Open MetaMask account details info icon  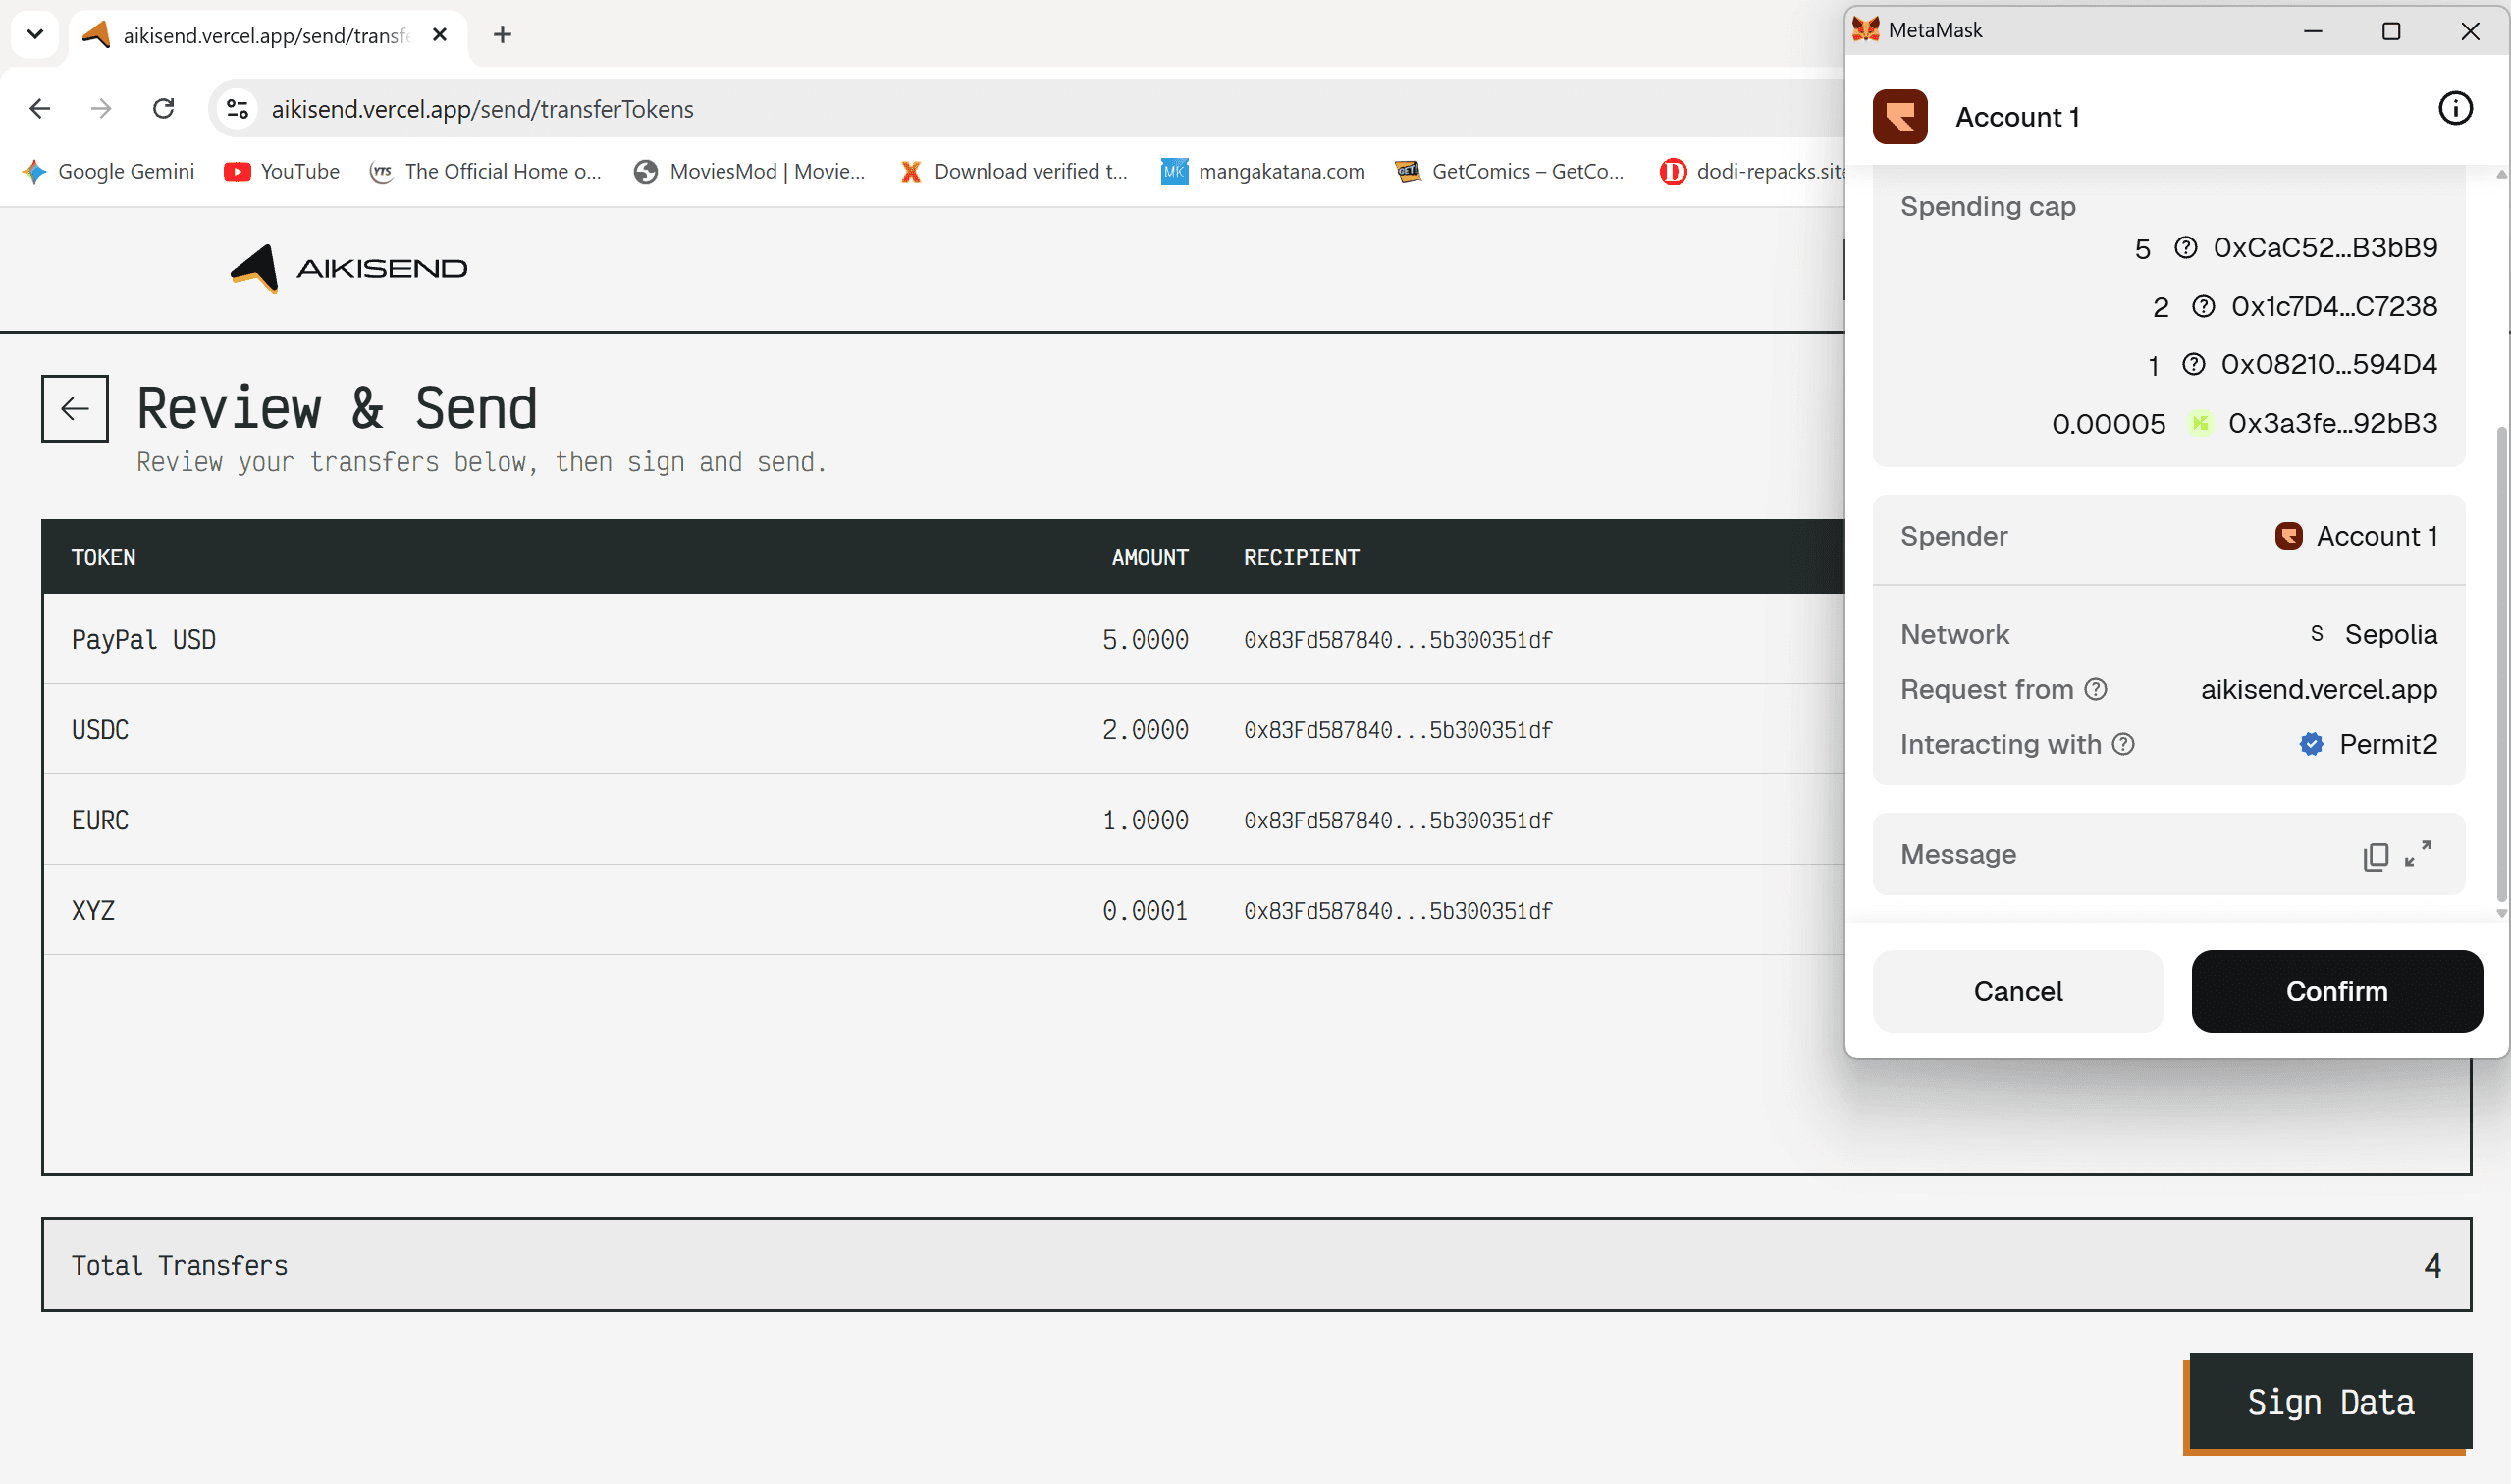pyautogui.click(x=2454, y=108)
